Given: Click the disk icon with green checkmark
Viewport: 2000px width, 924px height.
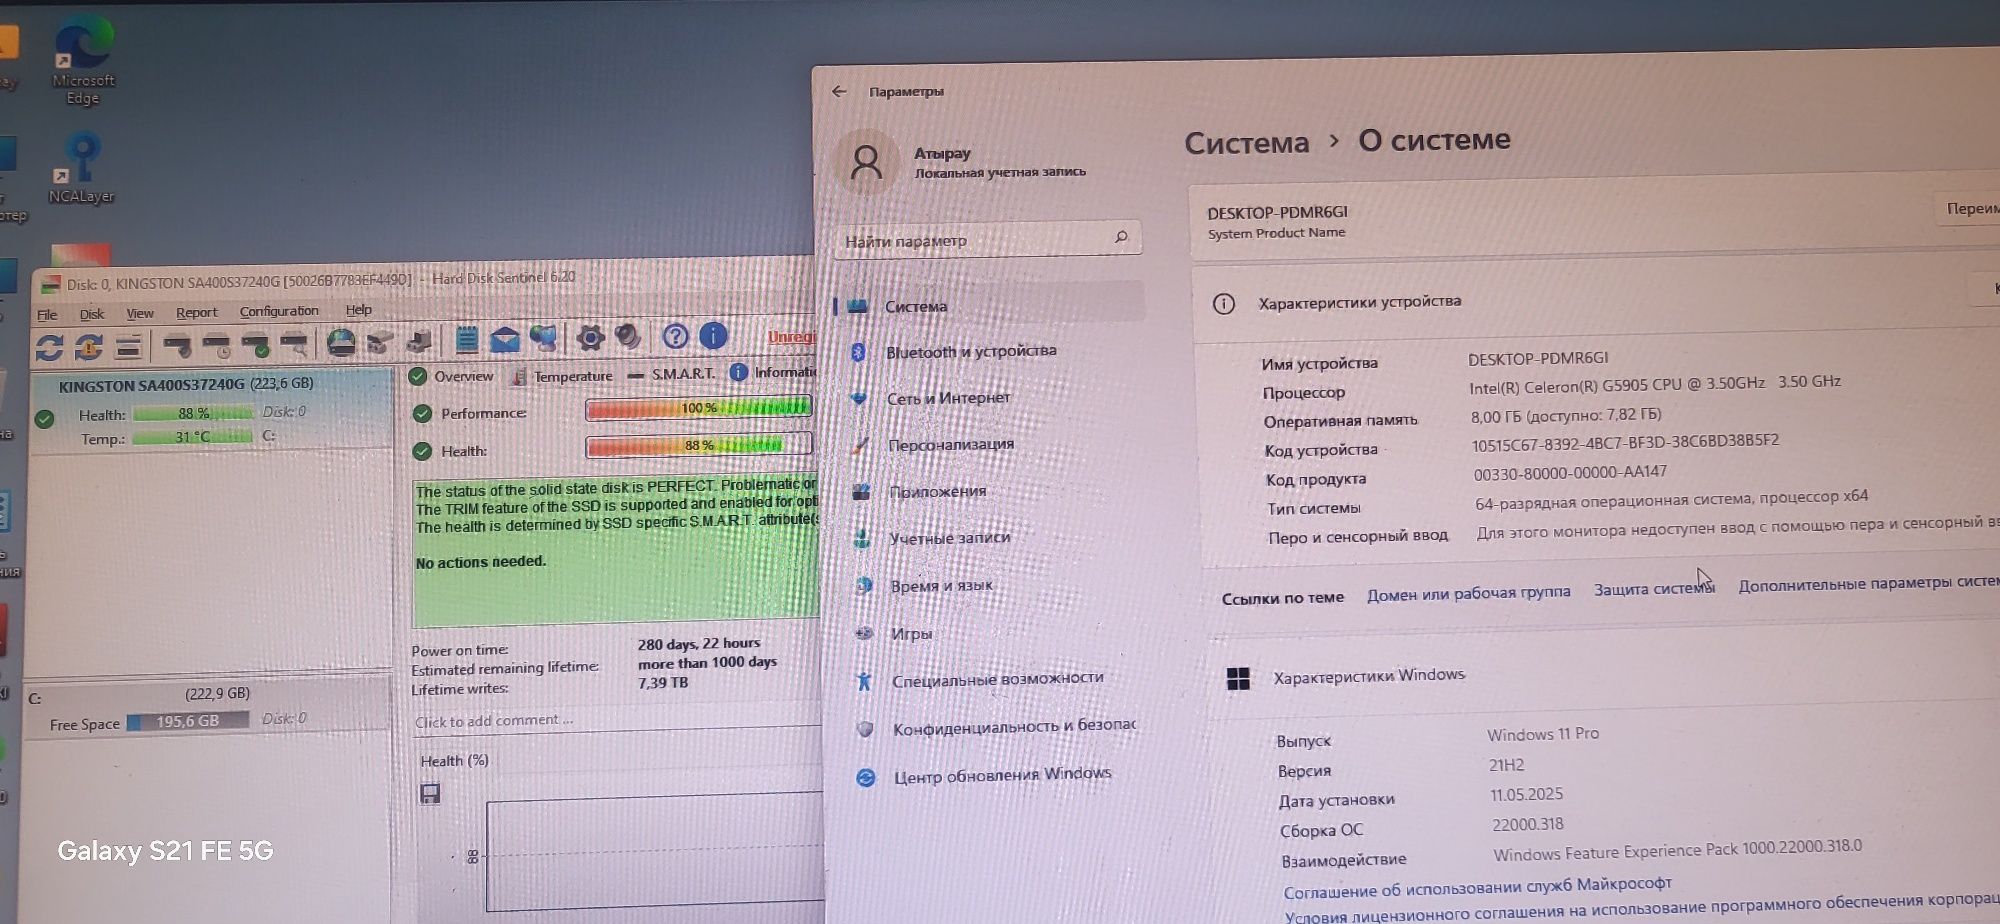Looking at the screenshot, I should pyautogui.click(x=255, y=346).
